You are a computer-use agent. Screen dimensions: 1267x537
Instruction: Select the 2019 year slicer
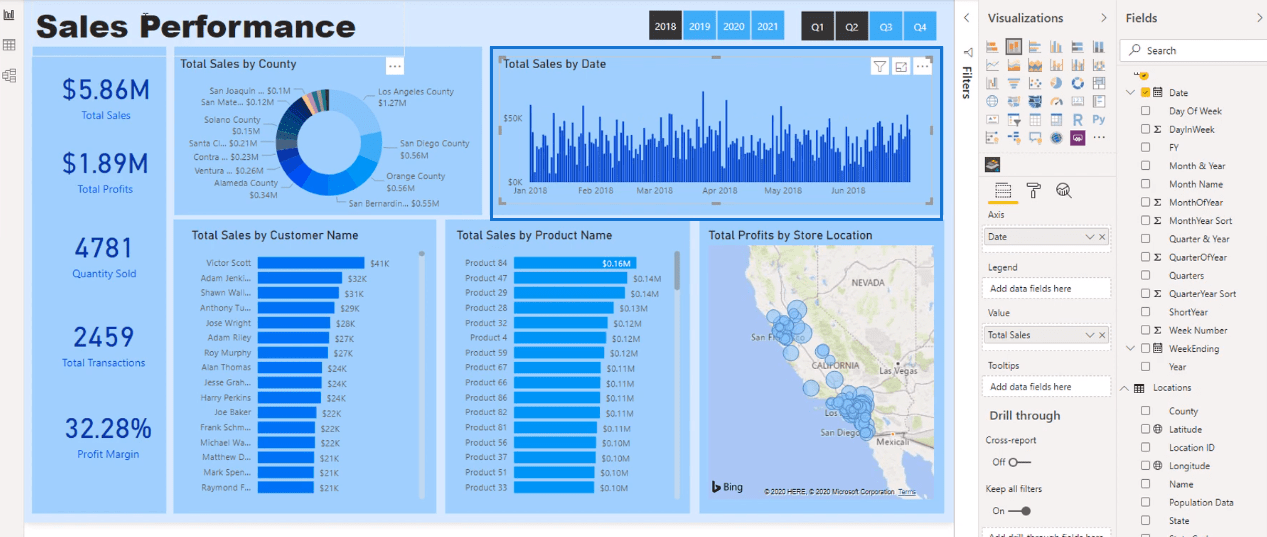700,27
